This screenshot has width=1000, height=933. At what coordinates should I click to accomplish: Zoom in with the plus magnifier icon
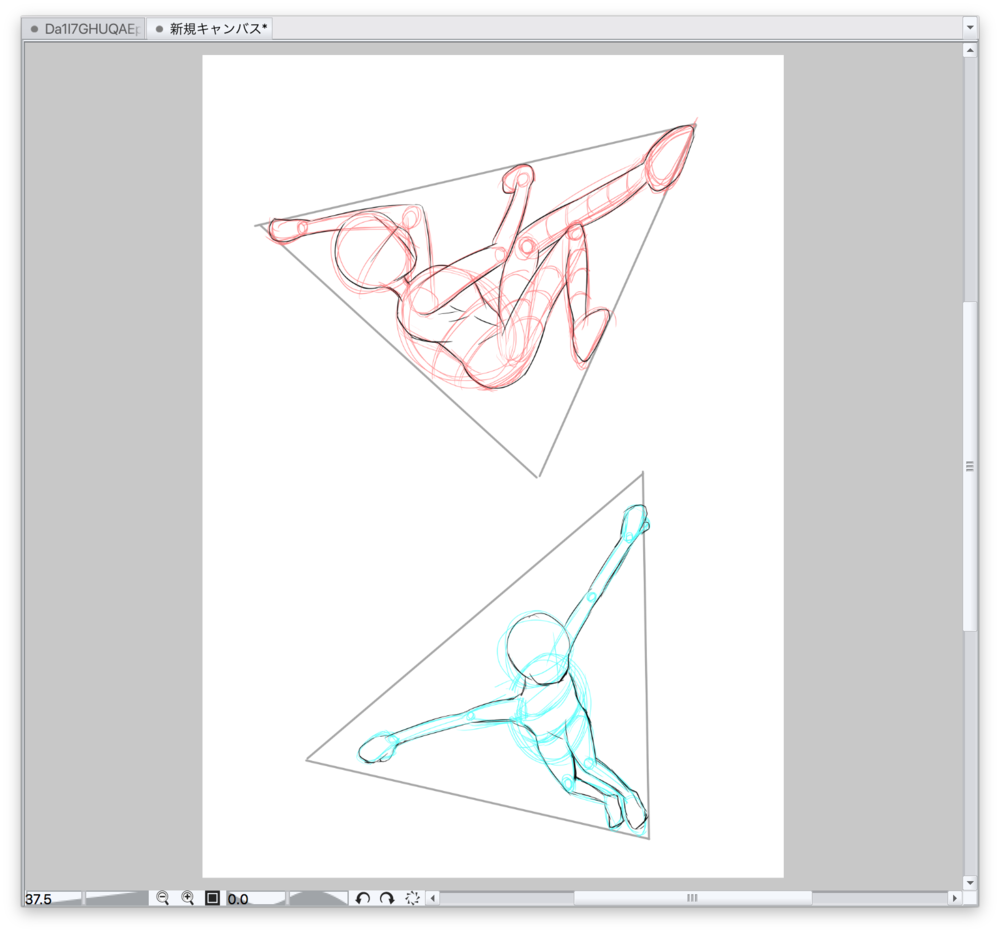pos(188,898)
